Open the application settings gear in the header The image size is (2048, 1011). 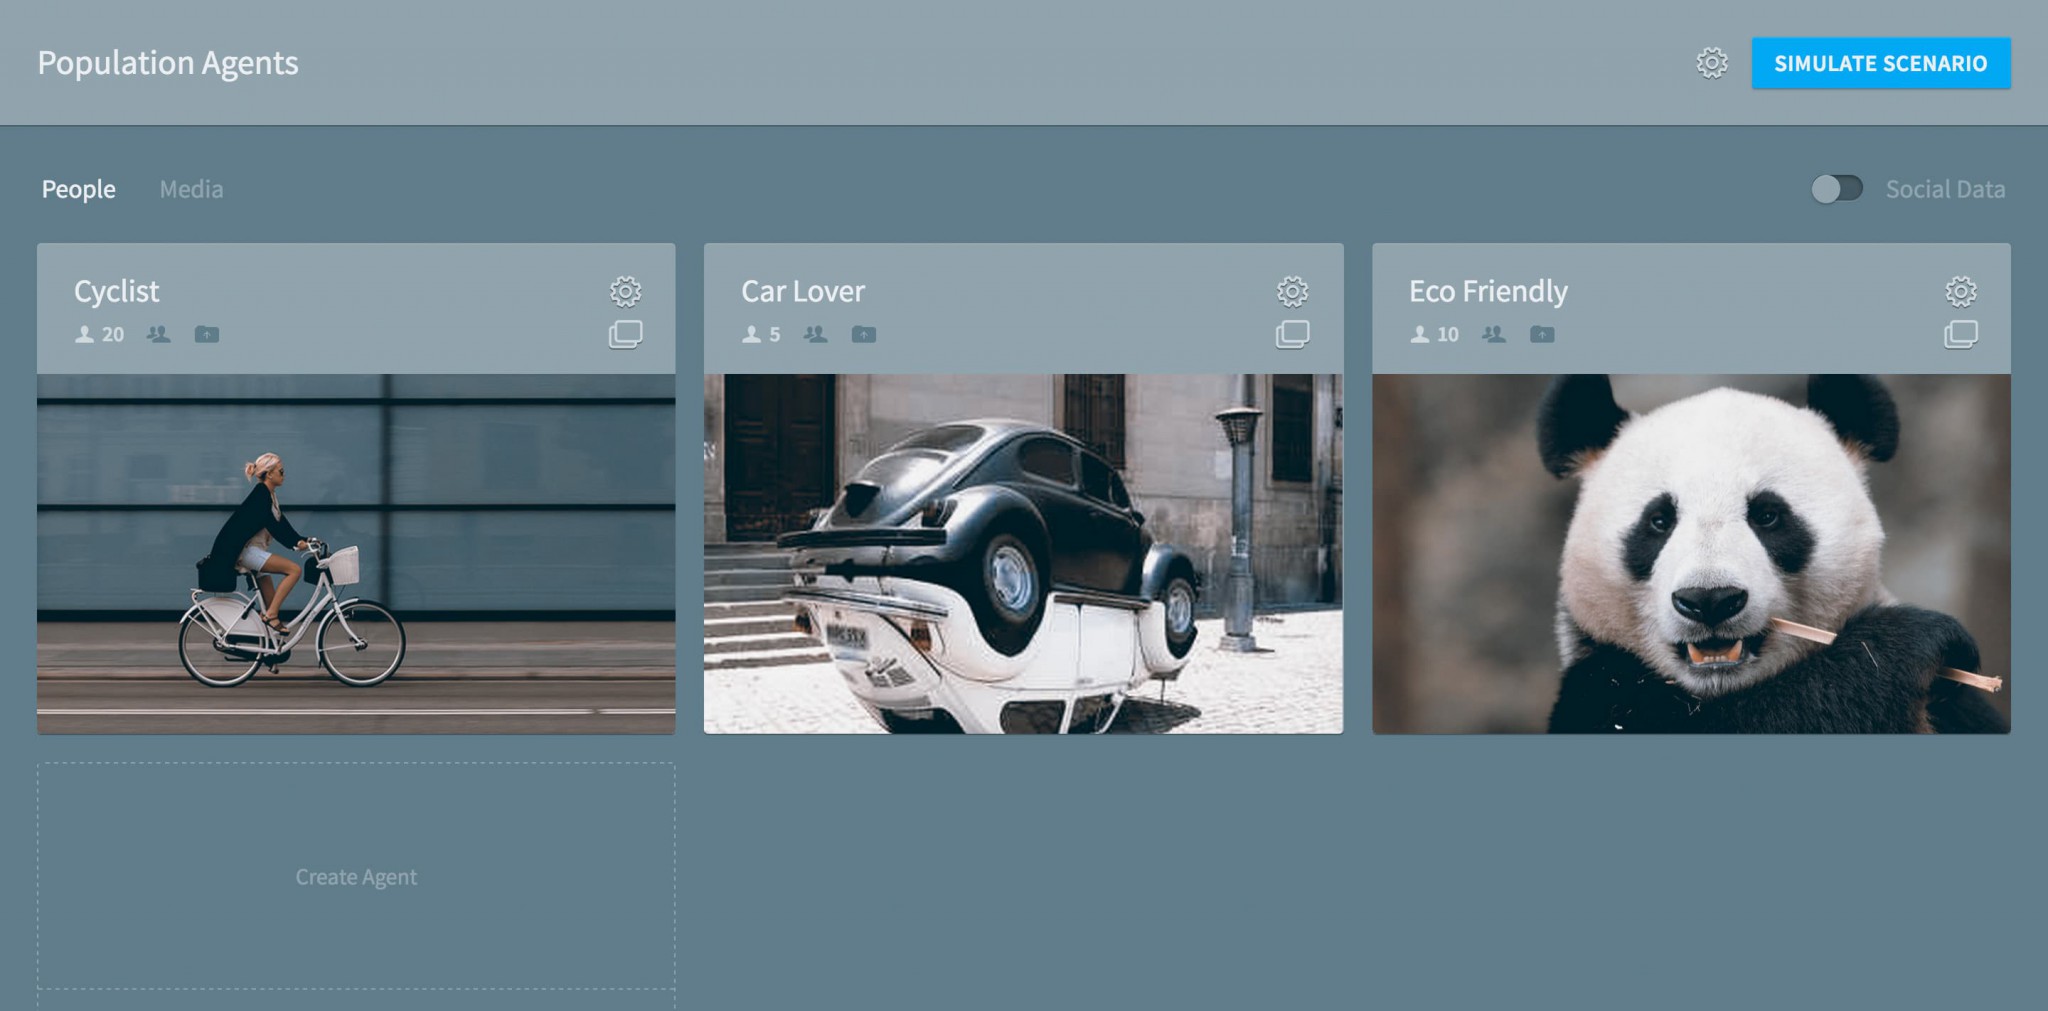click(1710, 63)
